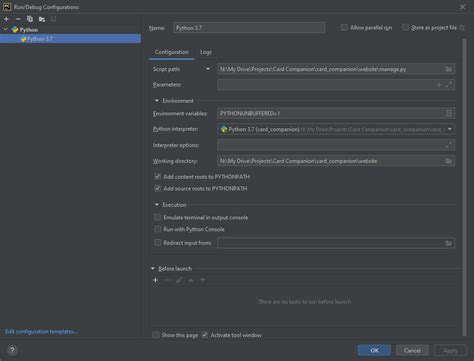The width and height of the screenshot is (474, 361).
Task: Click the OK button
Action: pos(374,350)
